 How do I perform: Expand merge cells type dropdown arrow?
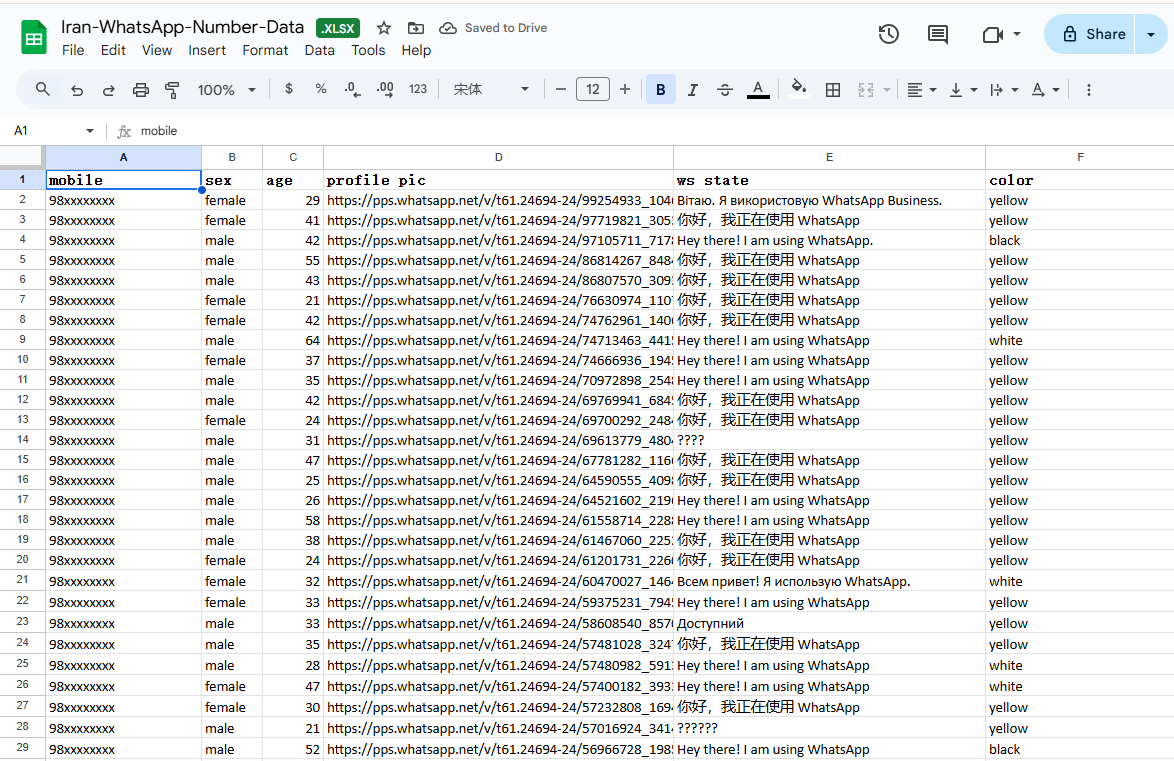886,90
